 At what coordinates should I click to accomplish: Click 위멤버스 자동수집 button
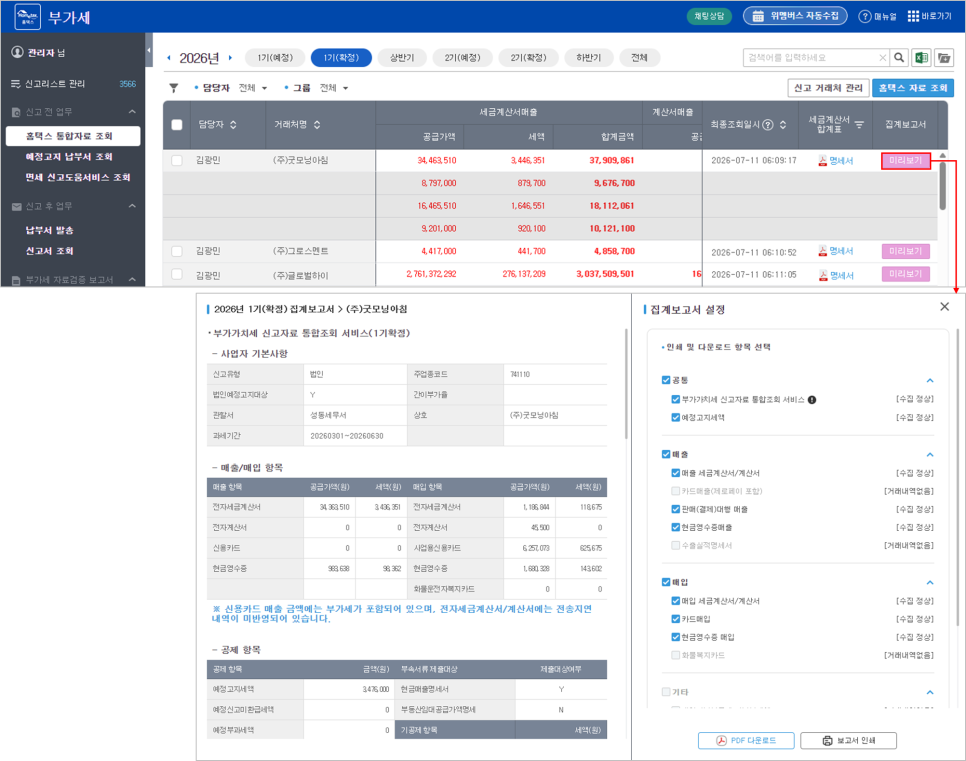tap(795, 16)
